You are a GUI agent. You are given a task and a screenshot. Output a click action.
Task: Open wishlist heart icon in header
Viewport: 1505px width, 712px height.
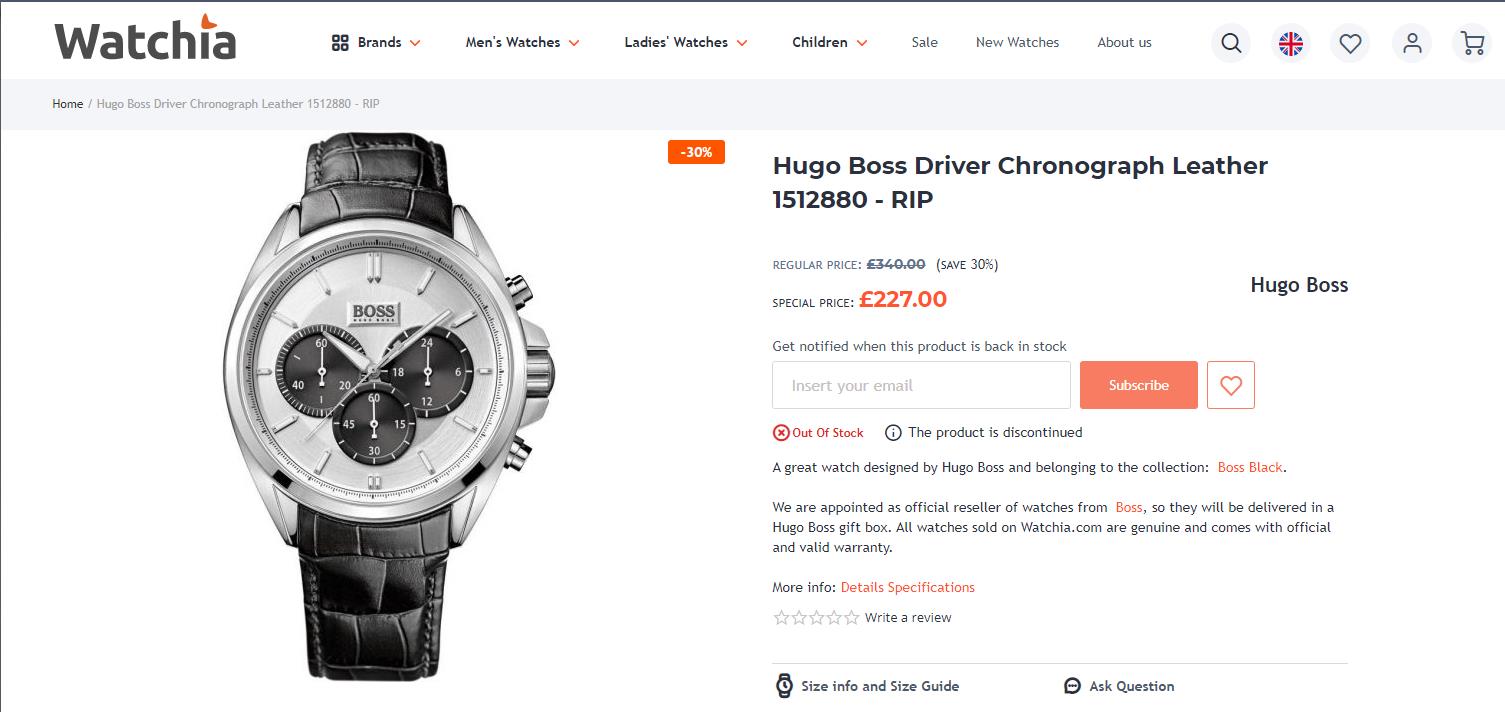(1351, 43)
